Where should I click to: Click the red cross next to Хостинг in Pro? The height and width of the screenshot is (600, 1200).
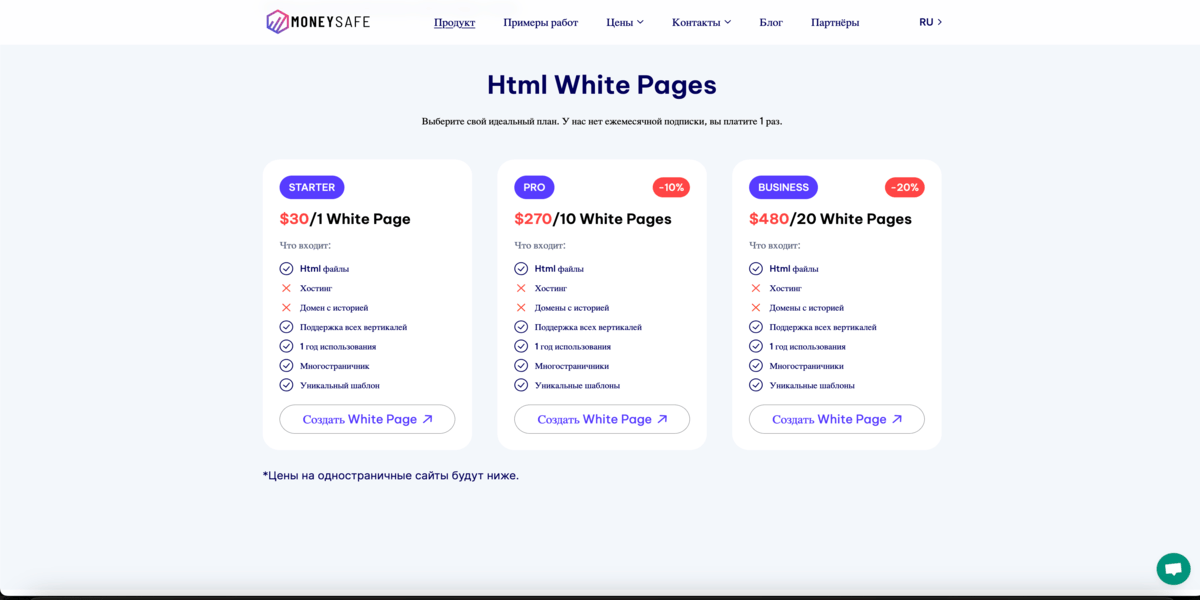point(521,288)
